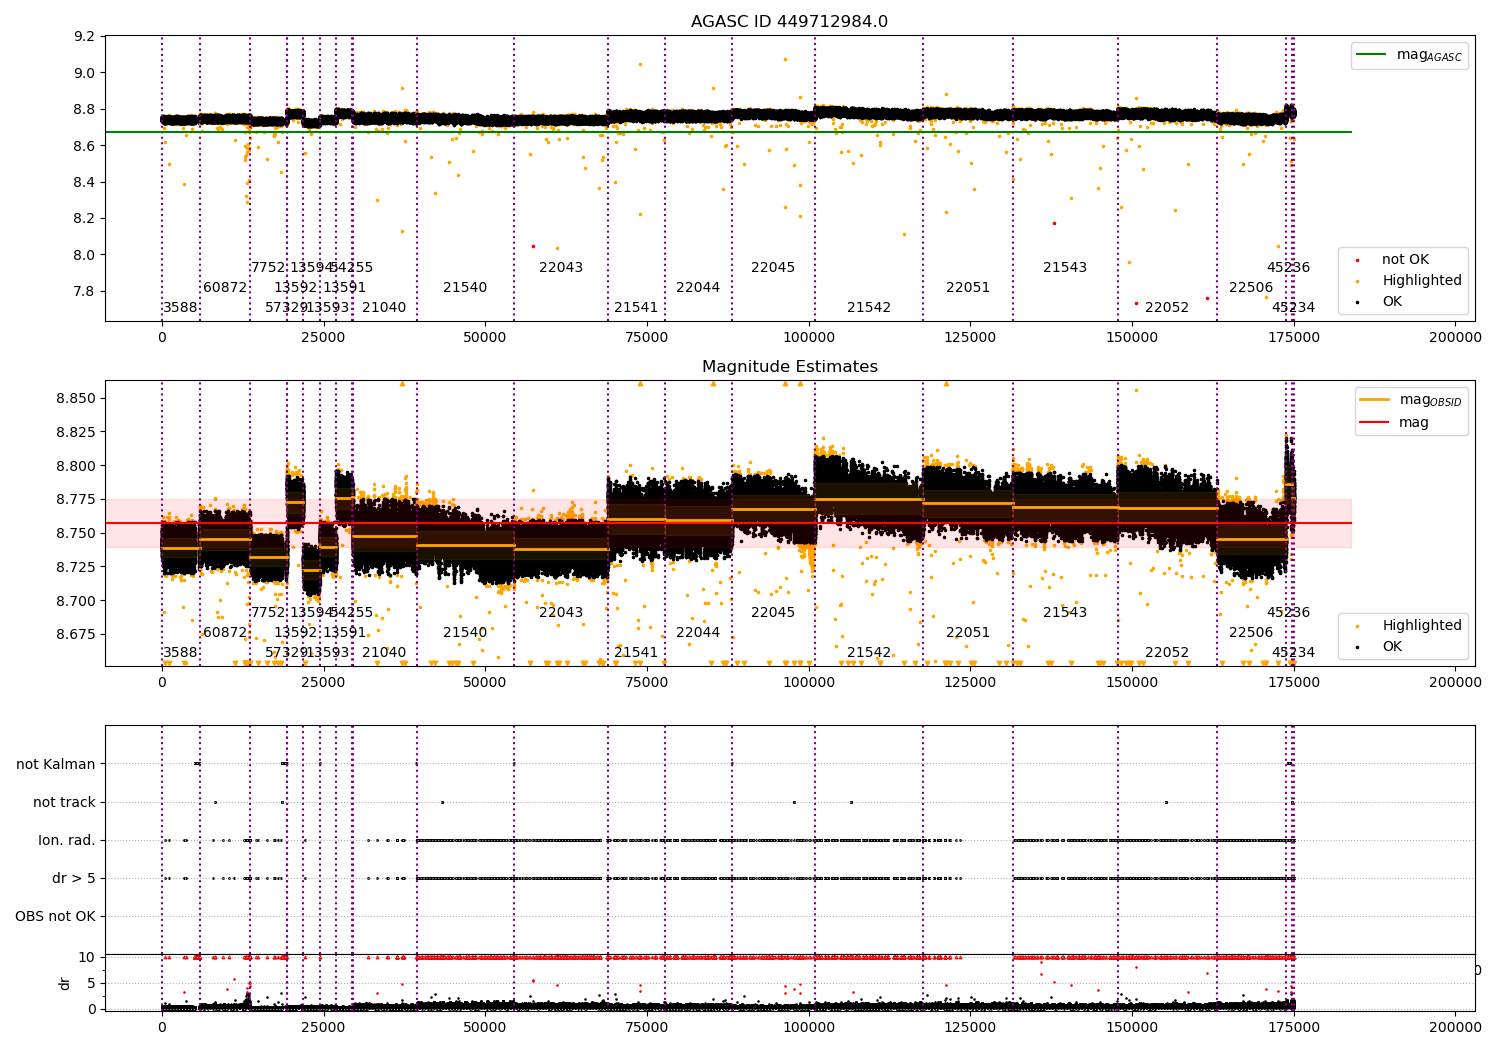Screen dimensions: 1500x1050
Task: Click the 'not track' row label
Action: 64,802
